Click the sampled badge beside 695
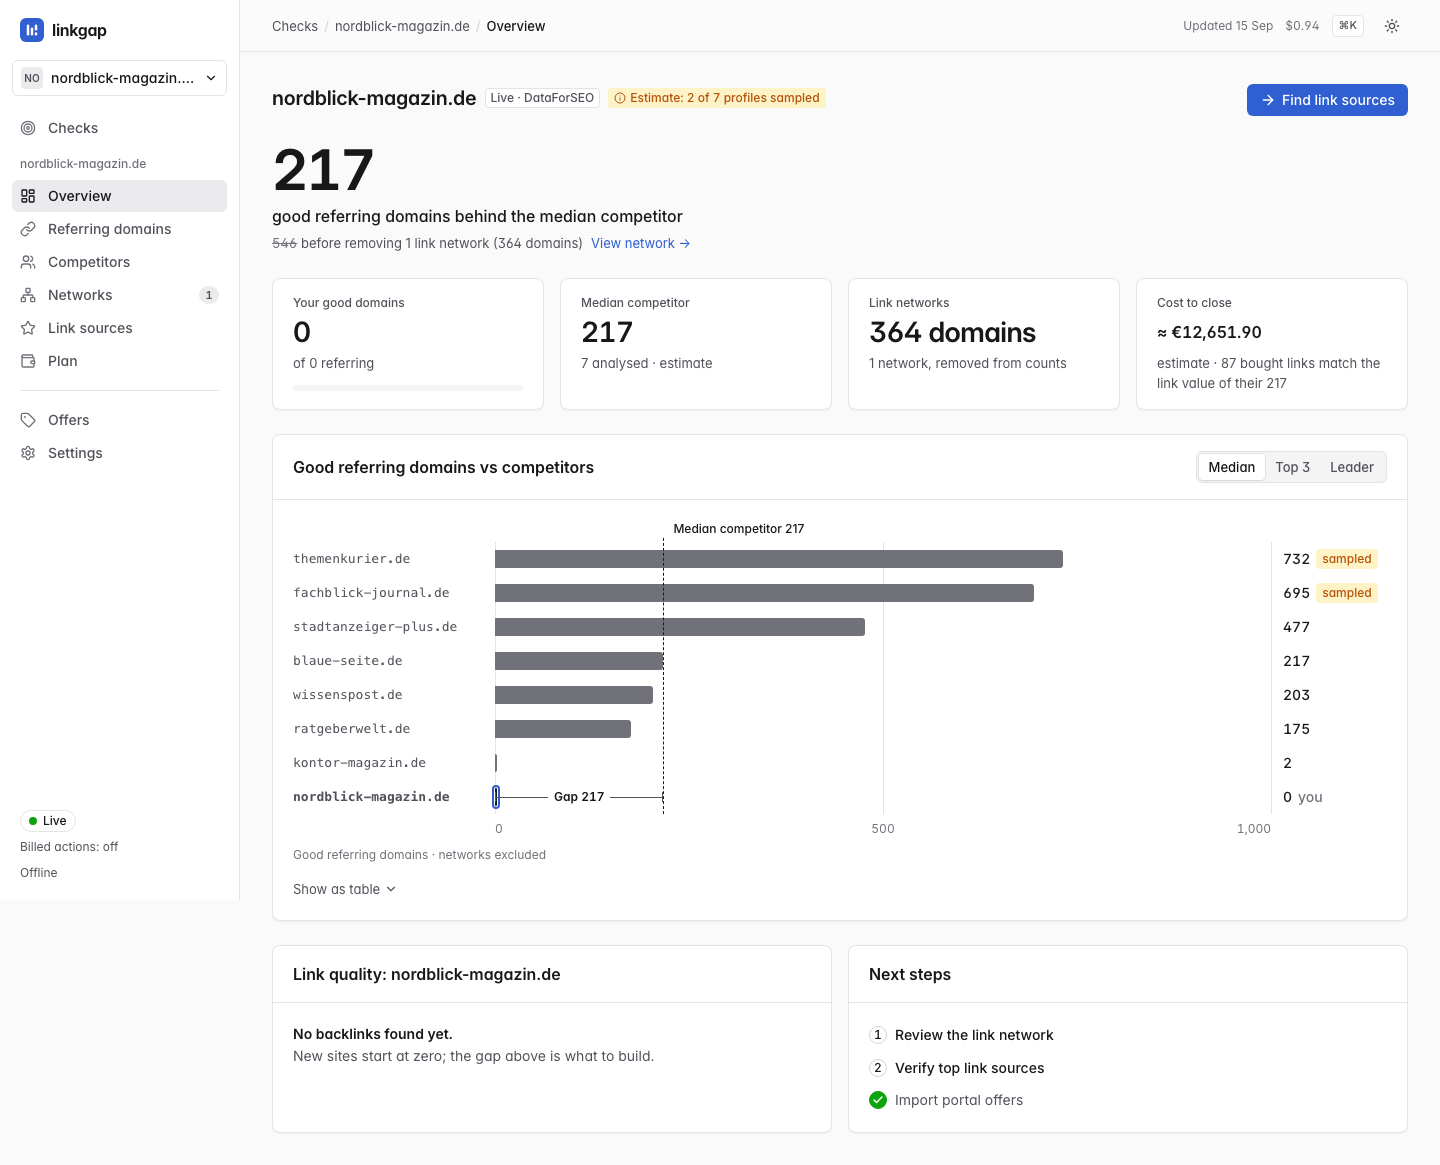 pos(1346,593)
